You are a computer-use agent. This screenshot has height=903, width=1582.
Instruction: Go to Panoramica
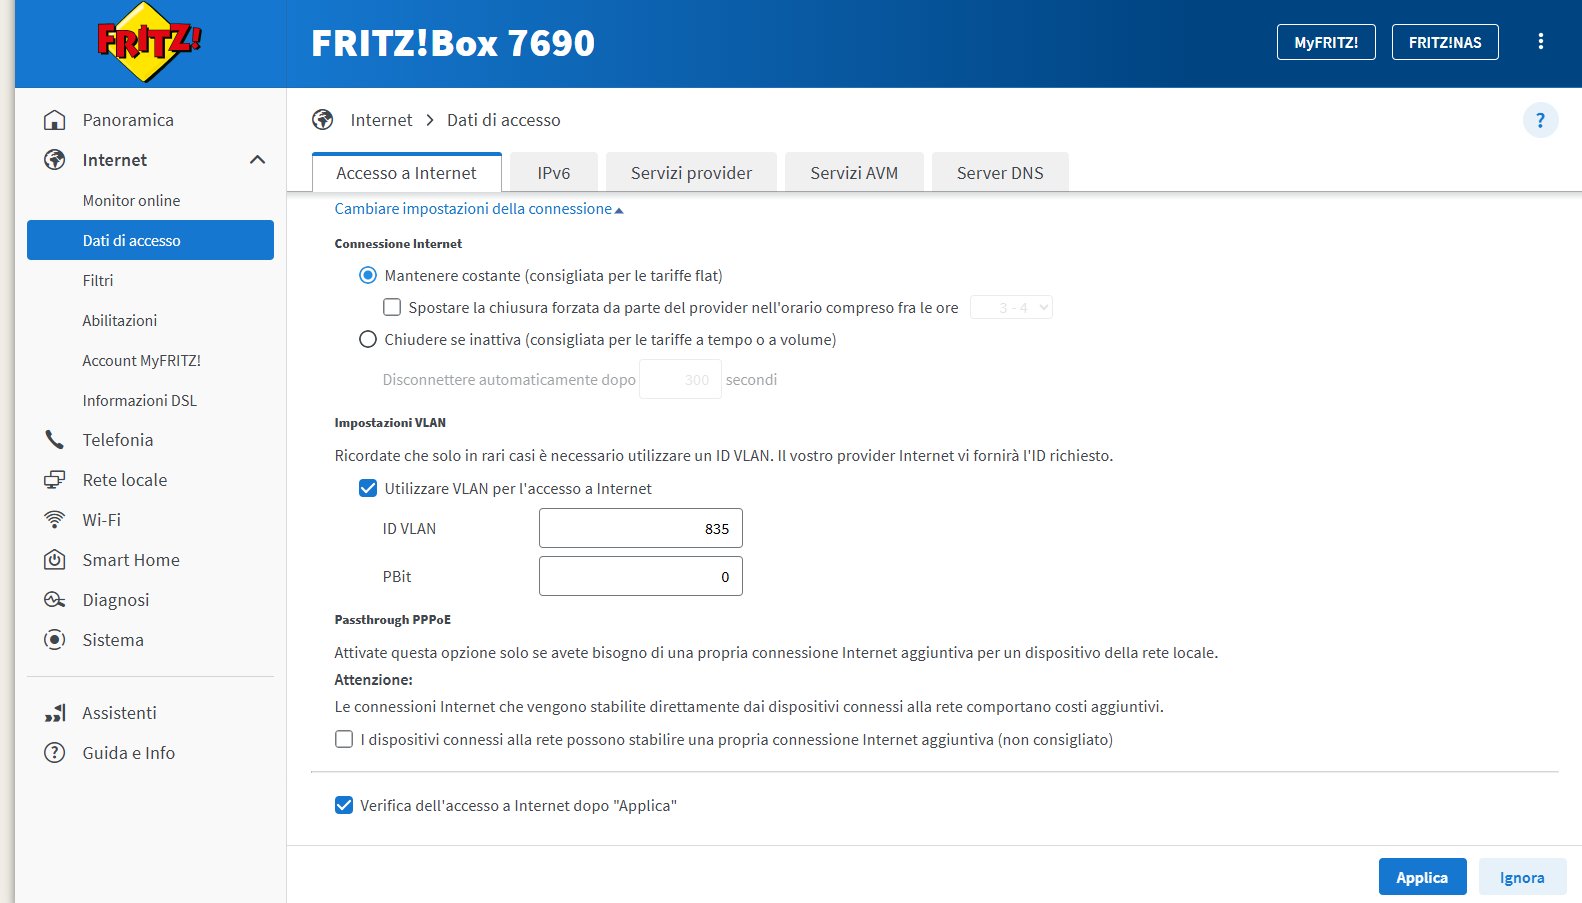(x=128, y=120)
